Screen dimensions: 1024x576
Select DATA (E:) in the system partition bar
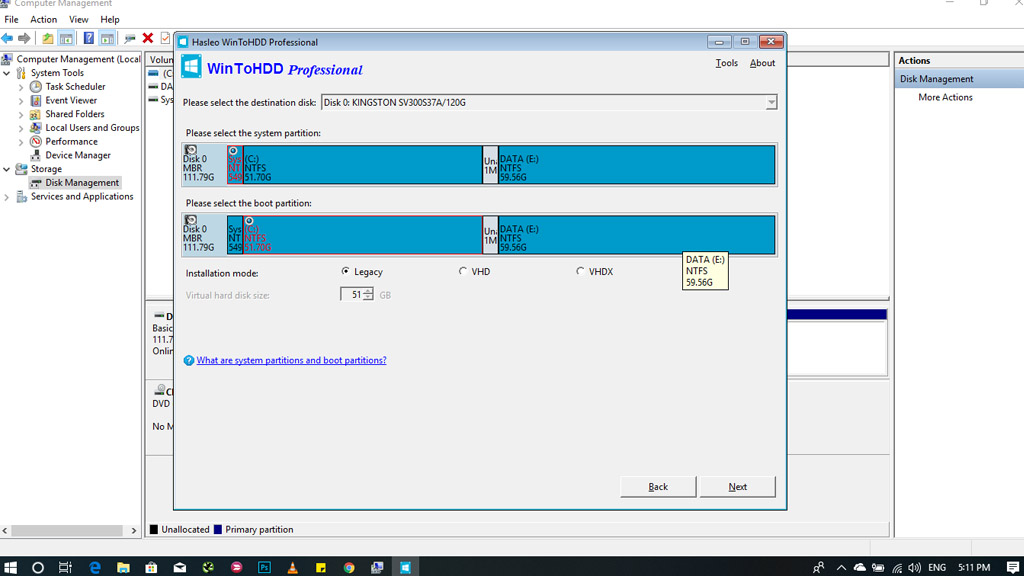636,165
